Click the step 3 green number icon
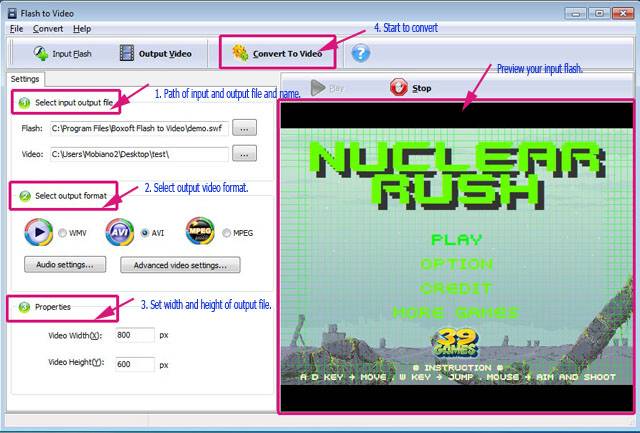Viewport: 640px width, 433px height. click(x=24, y=307)
